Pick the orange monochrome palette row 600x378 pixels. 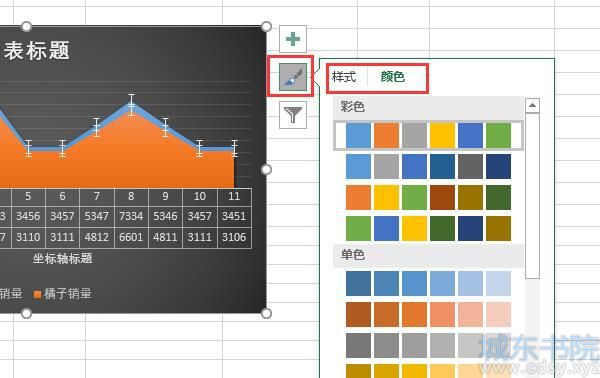coord(428,314)
